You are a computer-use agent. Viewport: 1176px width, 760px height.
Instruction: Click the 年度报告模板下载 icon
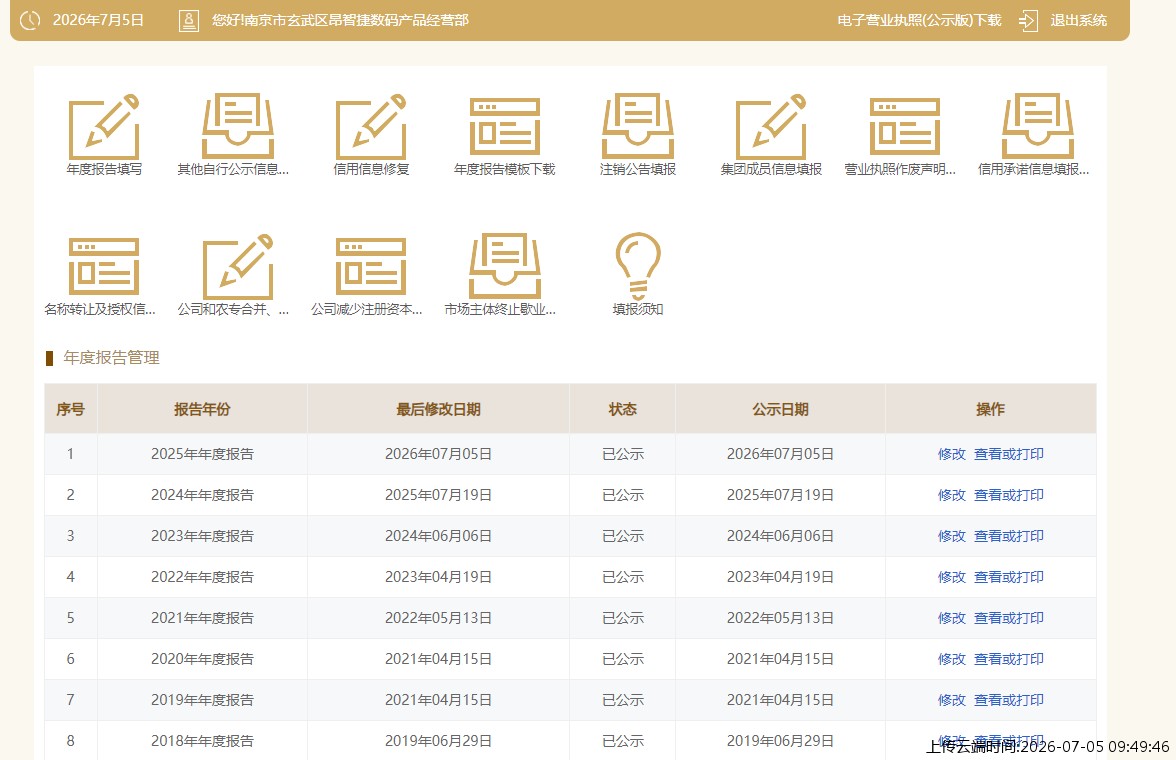[505, 127]
